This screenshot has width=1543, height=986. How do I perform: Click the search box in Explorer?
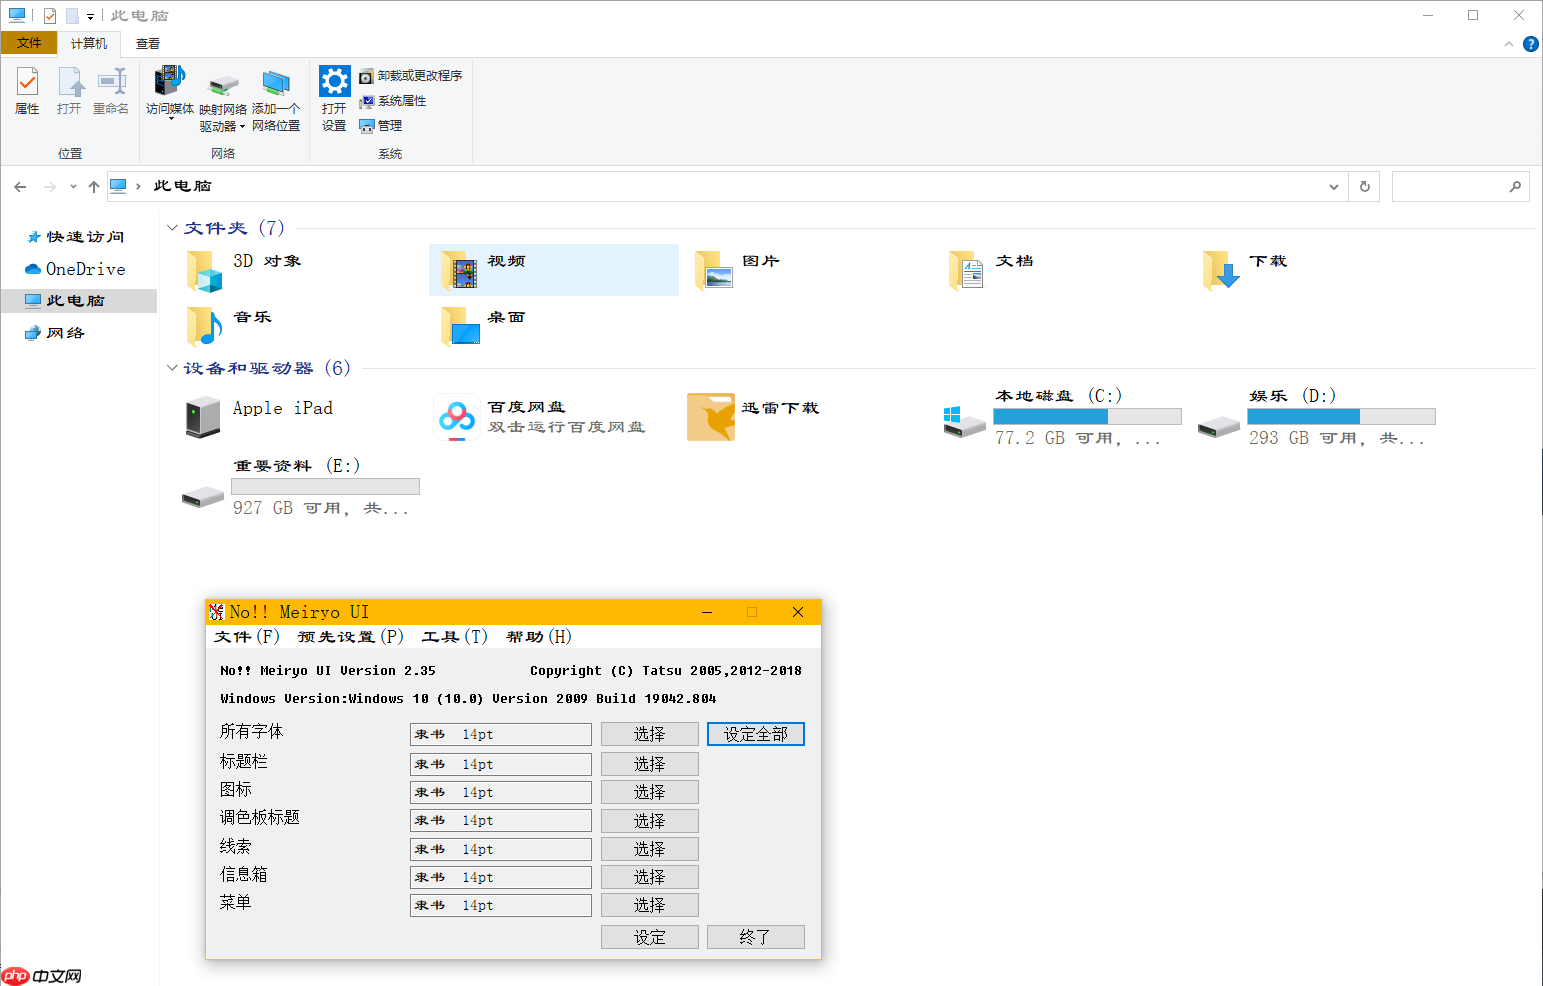[1450, 187]
